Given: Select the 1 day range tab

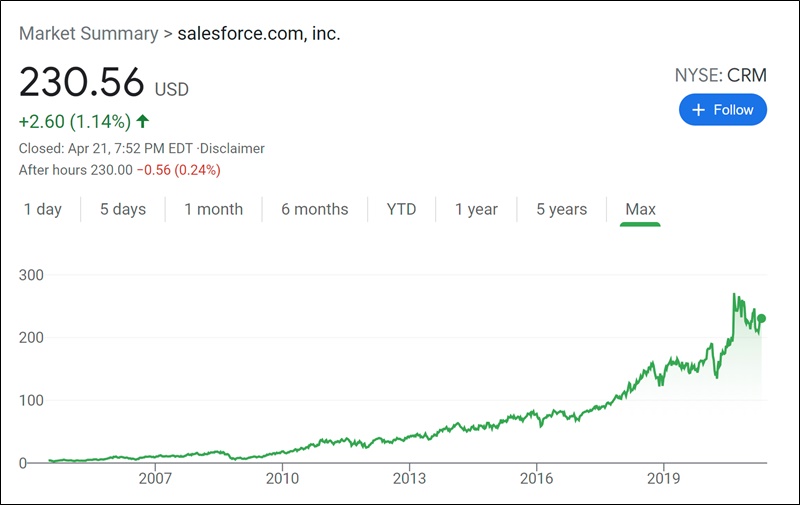Looking at the screenshot, I should click(x=42, y=209).
